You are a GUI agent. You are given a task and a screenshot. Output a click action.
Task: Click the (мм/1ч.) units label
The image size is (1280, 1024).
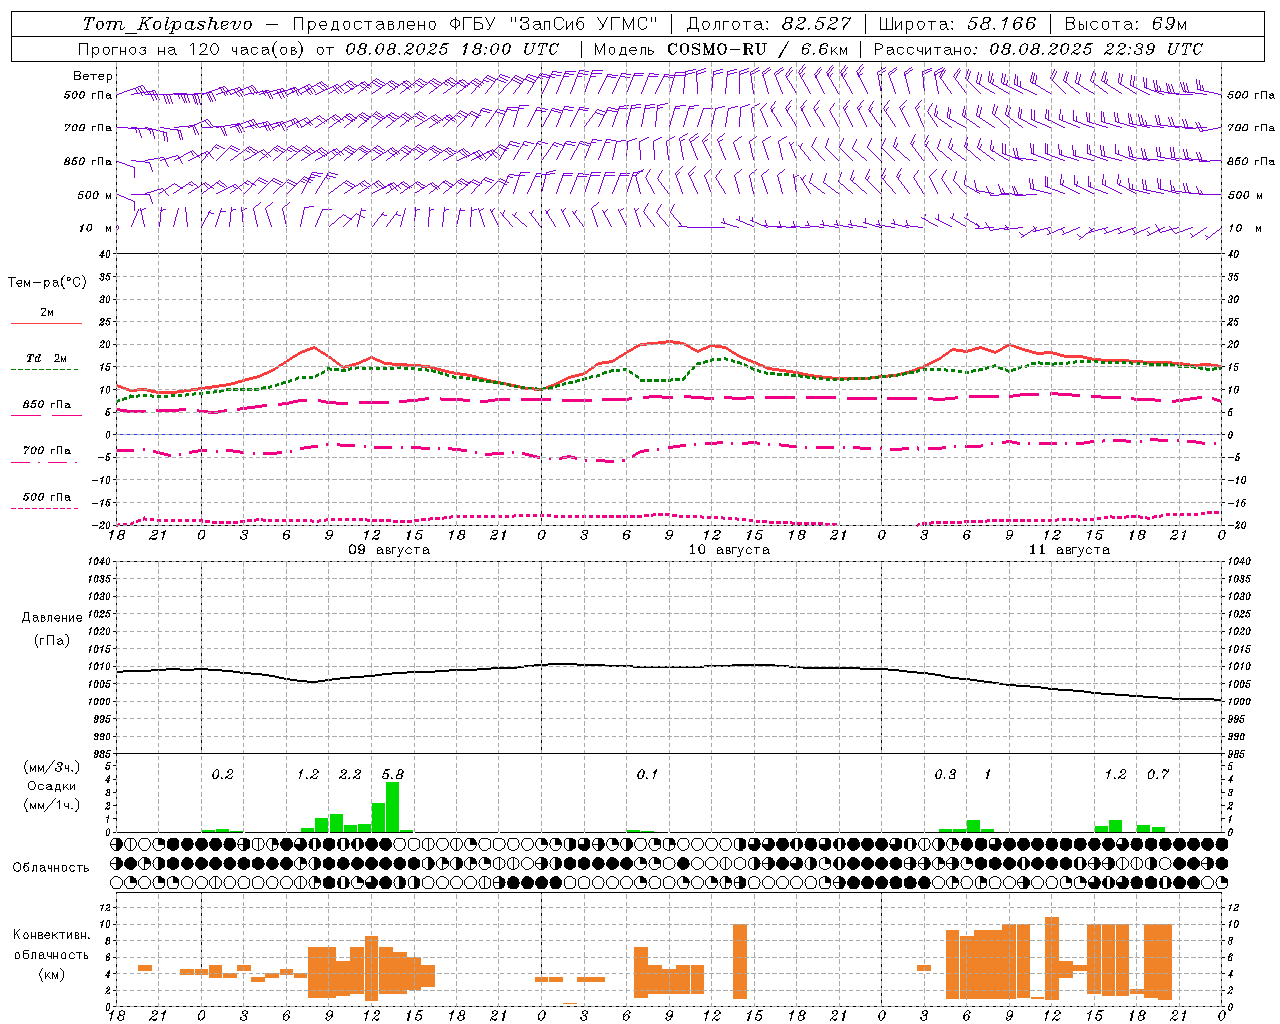coord(51,805)
